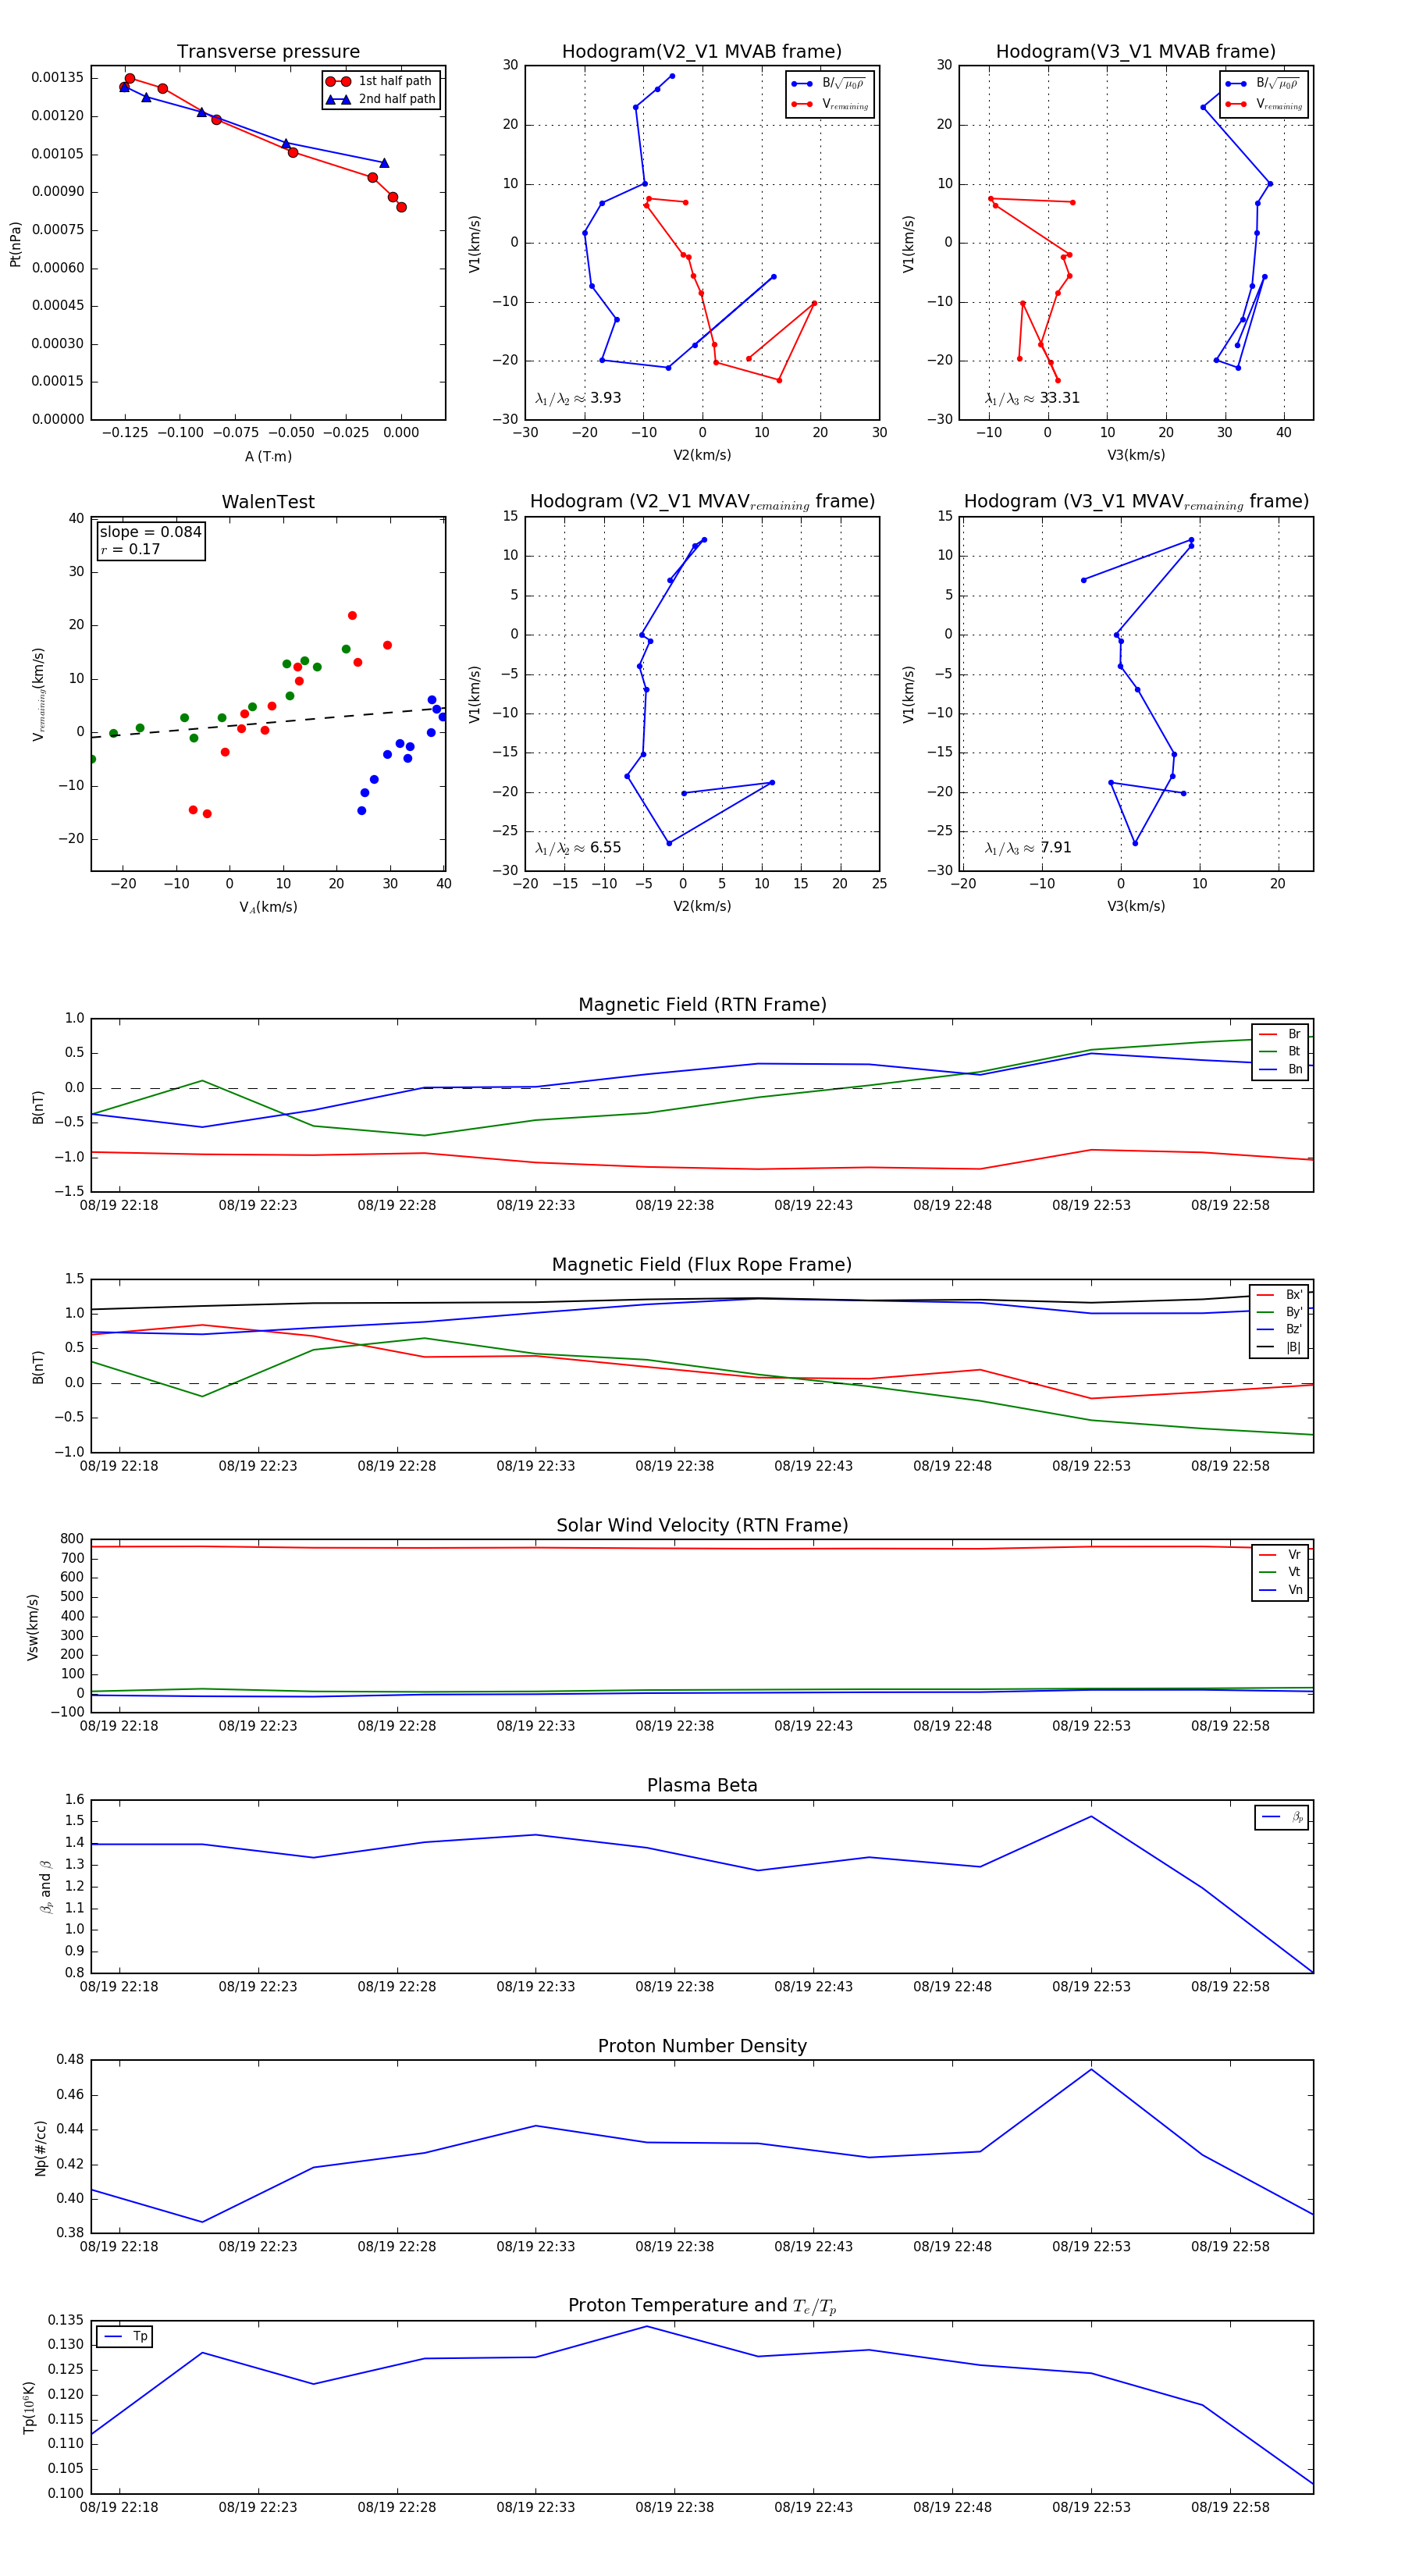Click the "Hodogram(V2_V1 MVAB frame)" title

[x=702, y=52]
